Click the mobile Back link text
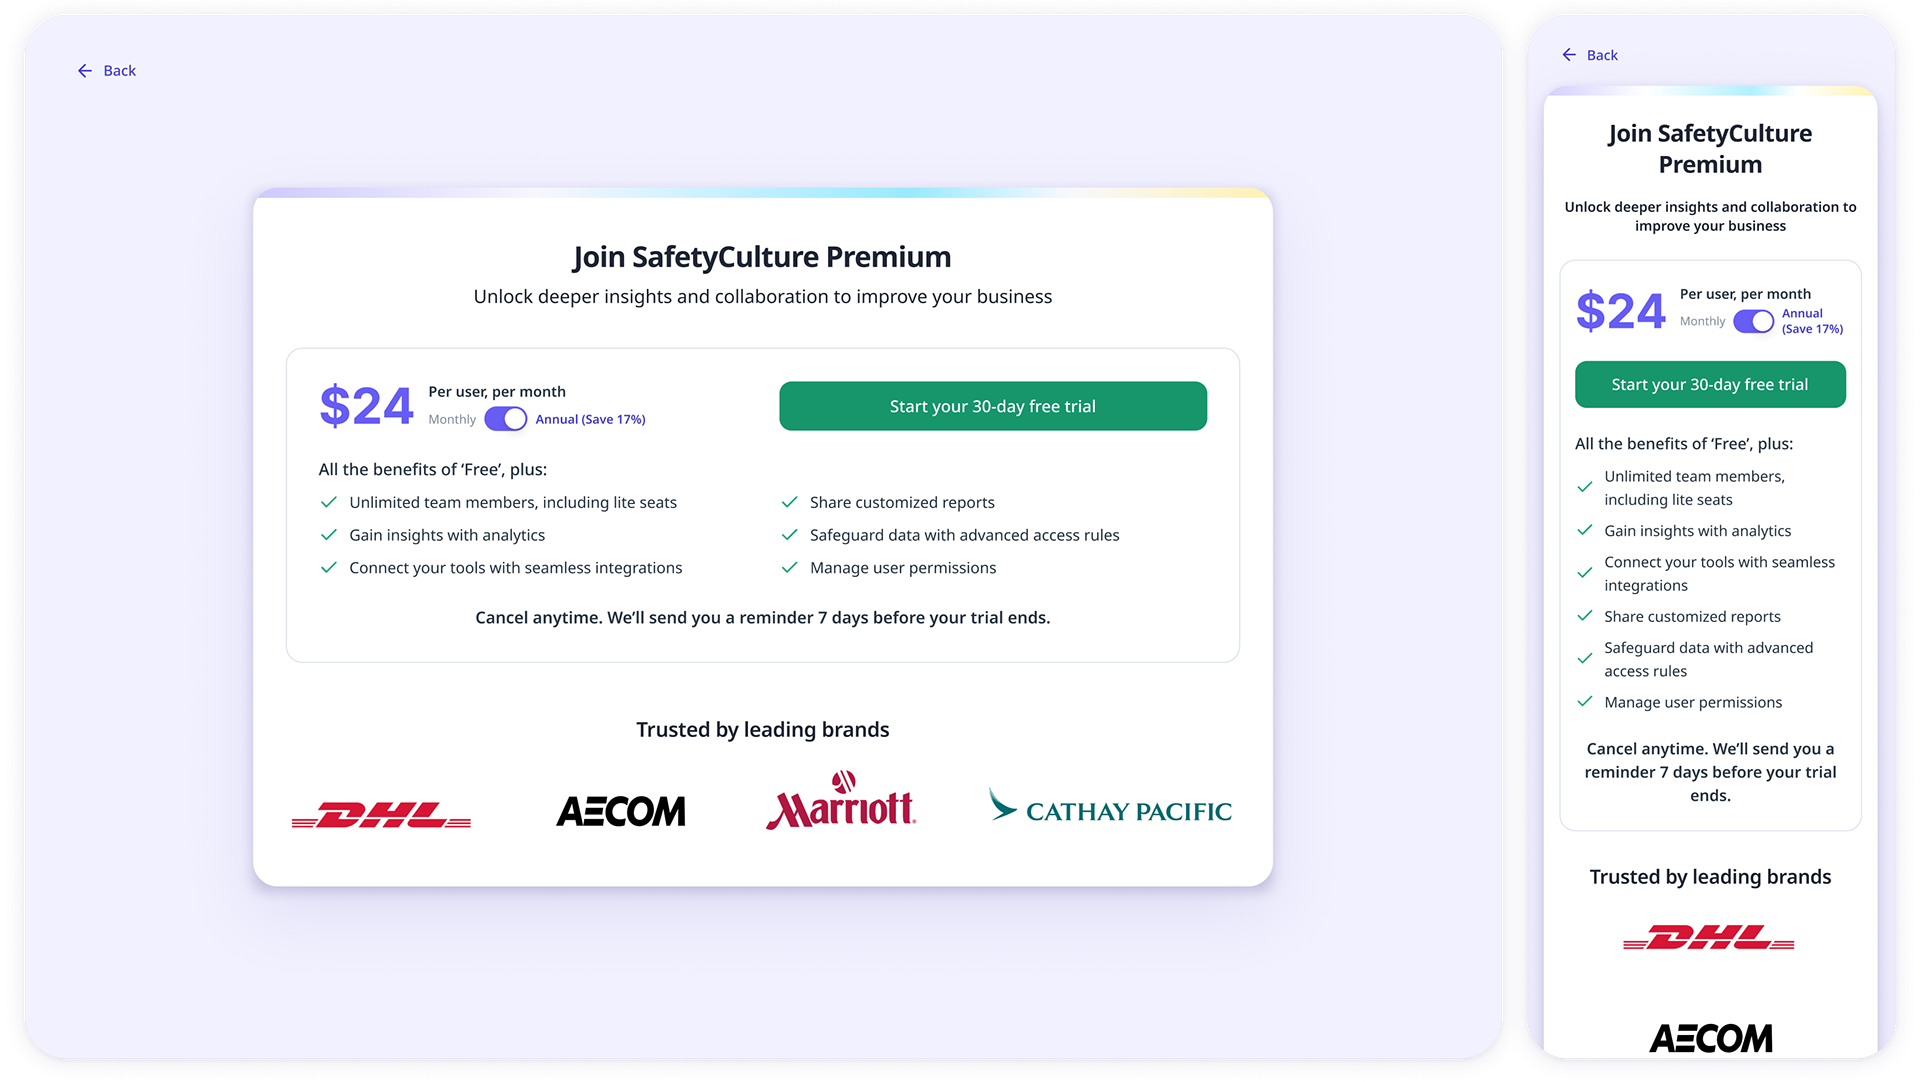 (1602, 56)
